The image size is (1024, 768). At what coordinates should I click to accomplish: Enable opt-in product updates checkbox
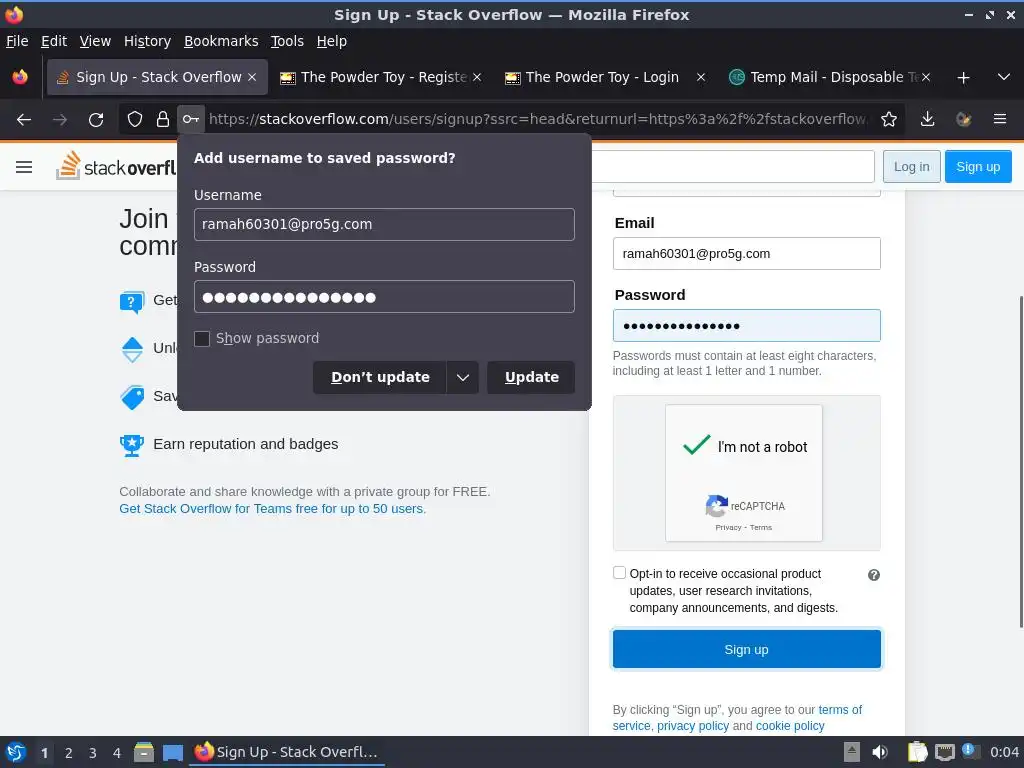click(619, 573)
